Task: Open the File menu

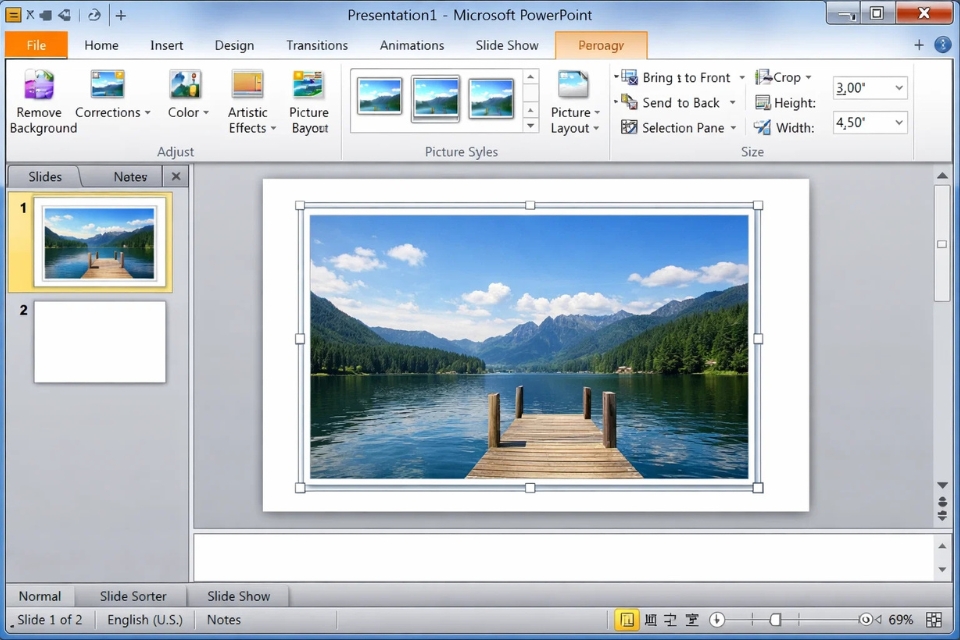Action: point(36,45)
